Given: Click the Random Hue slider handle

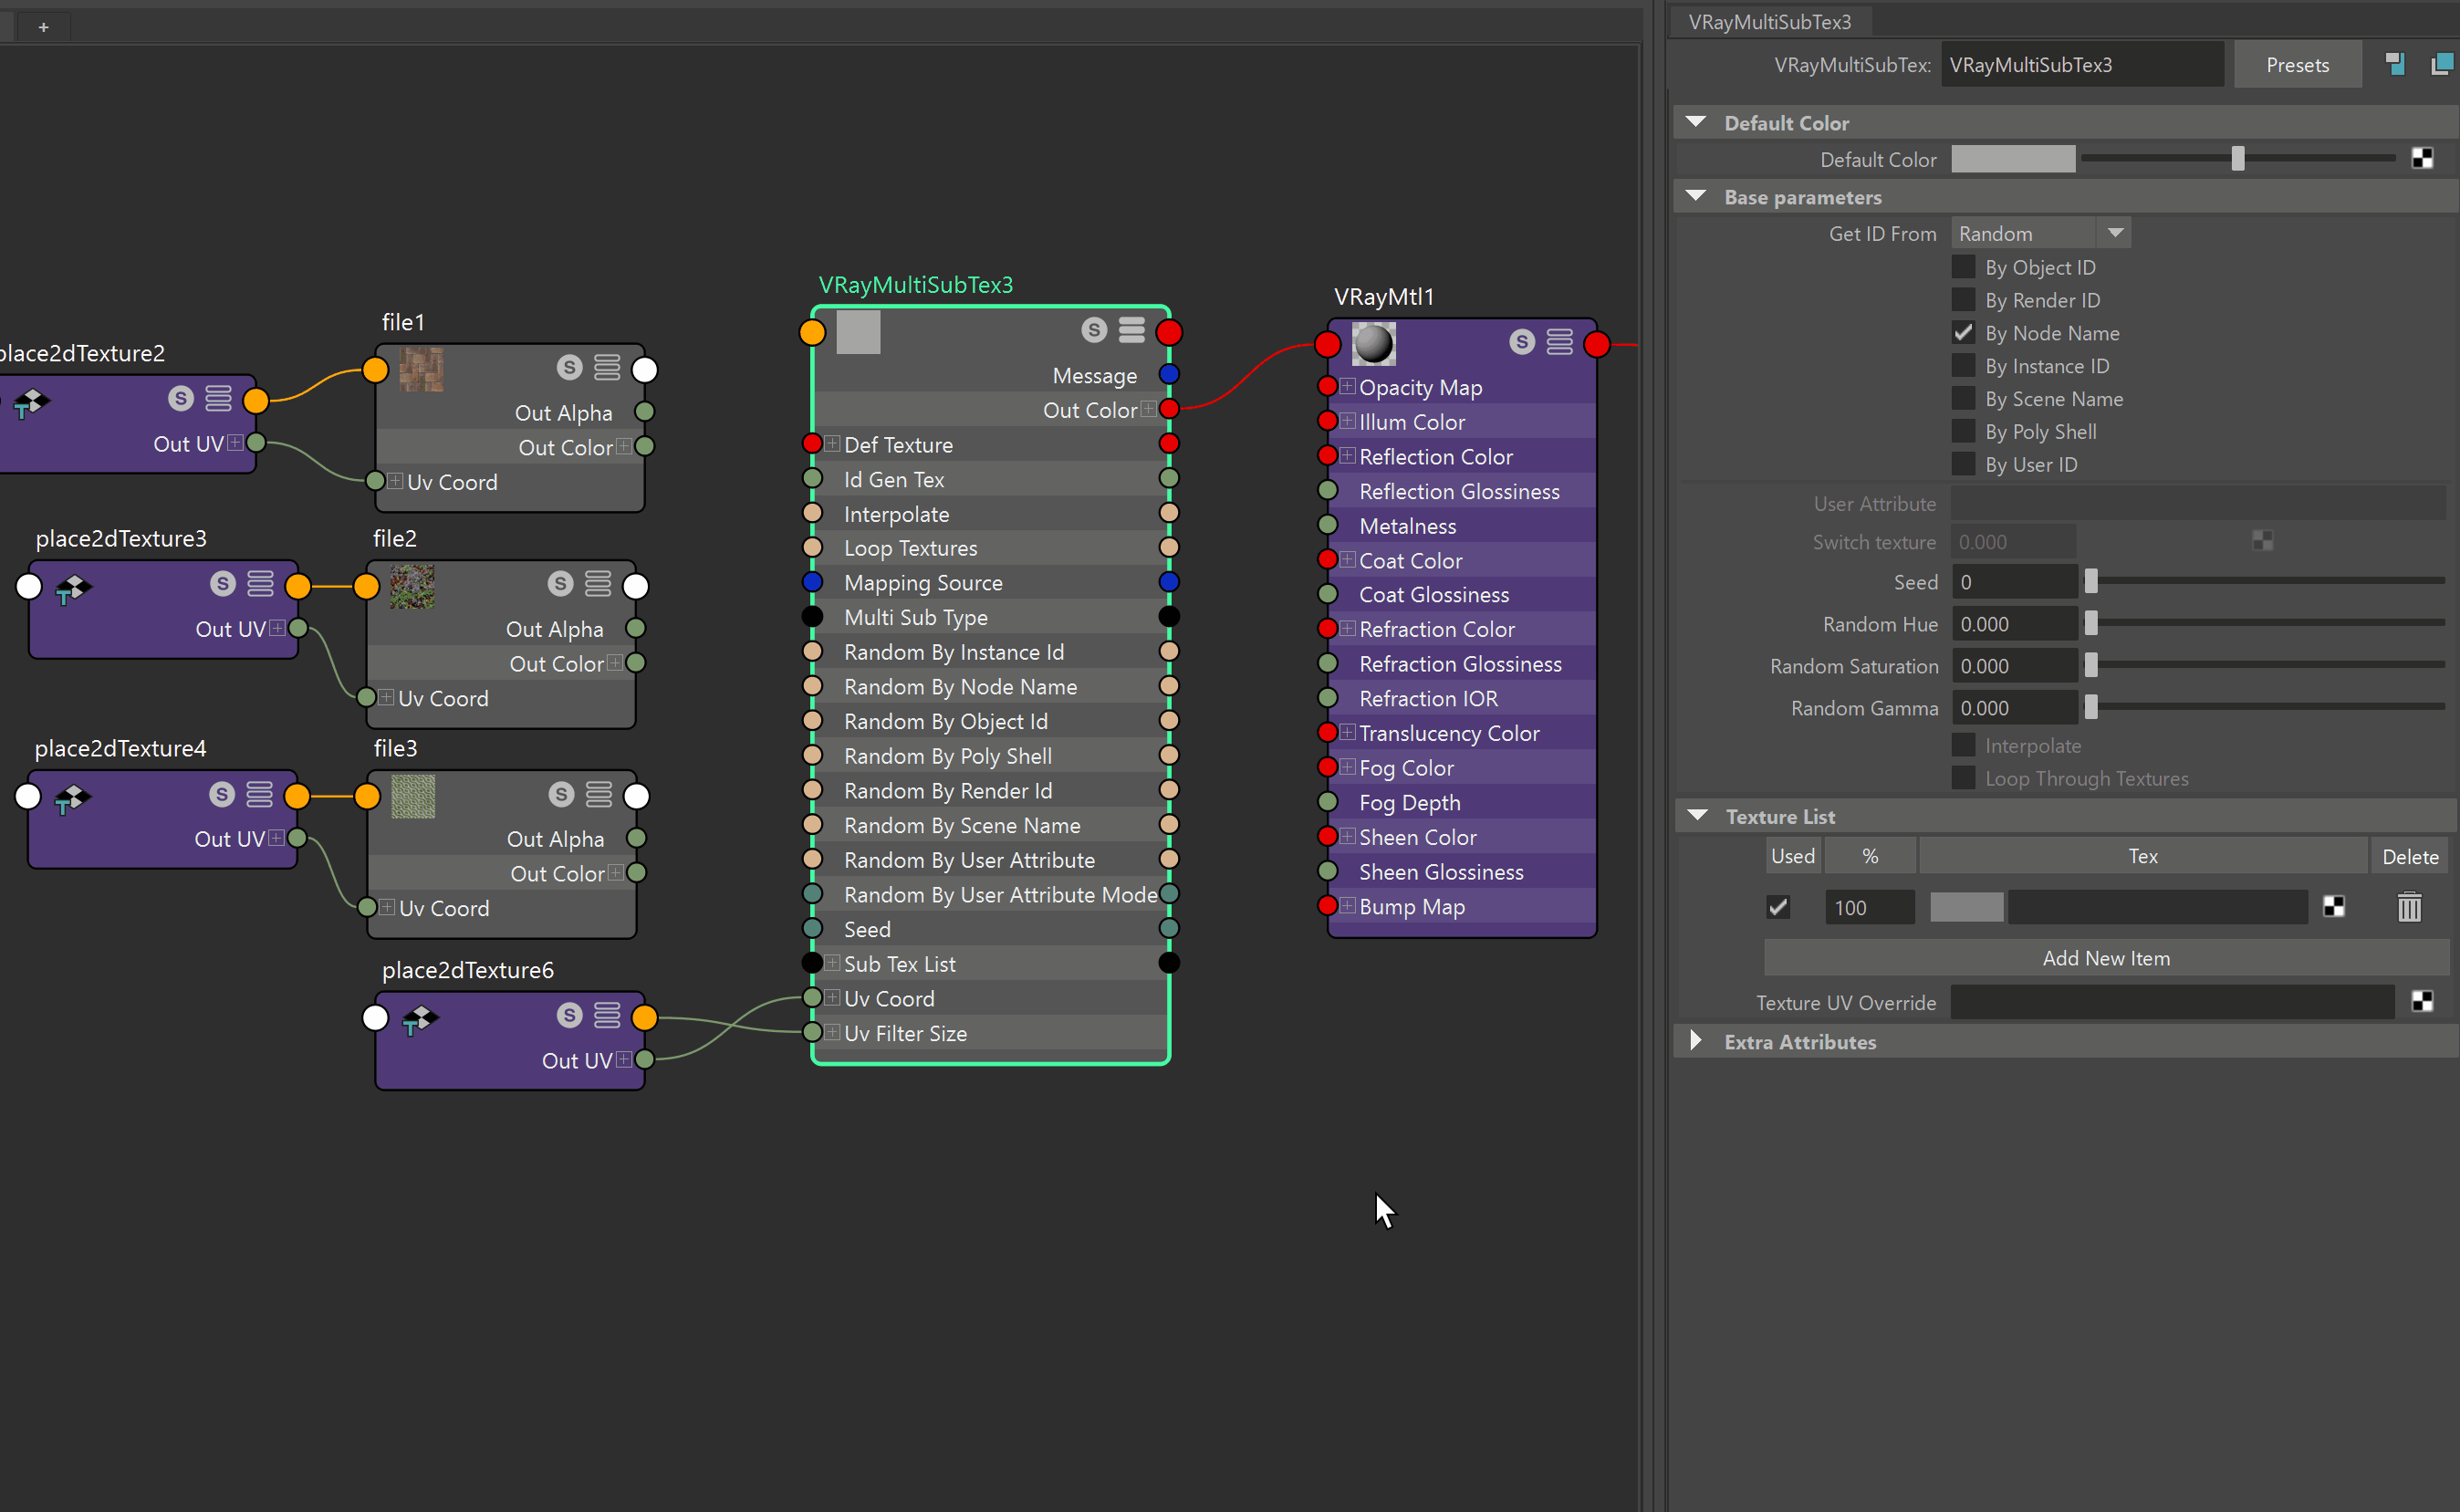Looking at the screenshot, I should coord(2091,624).
